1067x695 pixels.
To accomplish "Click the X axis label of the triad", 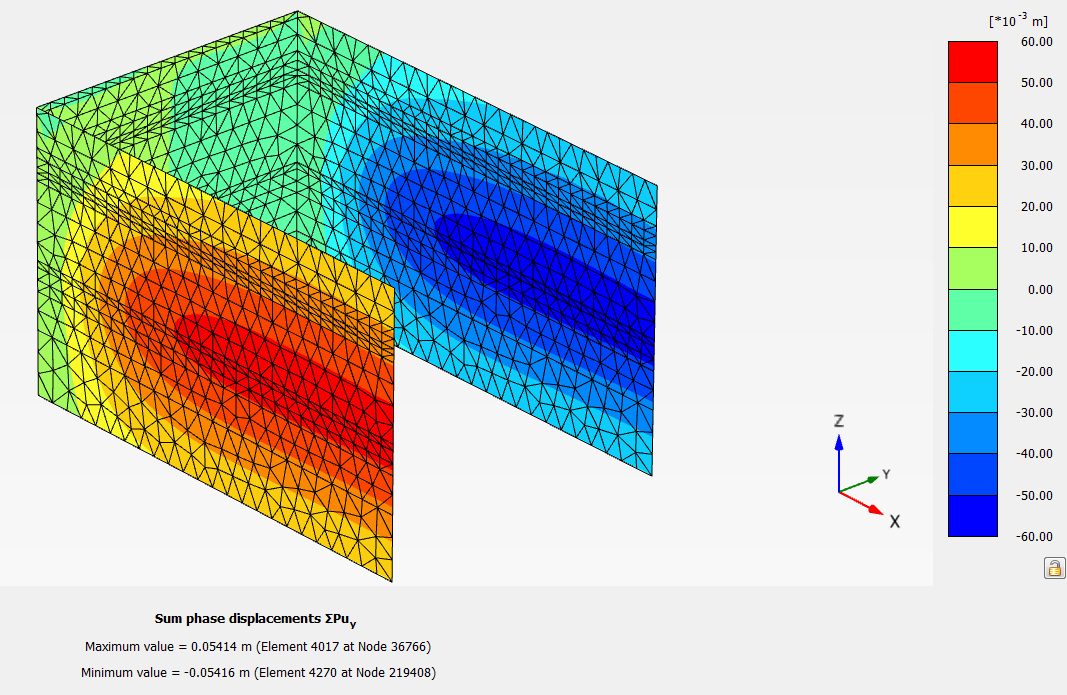I will point(895,521).
